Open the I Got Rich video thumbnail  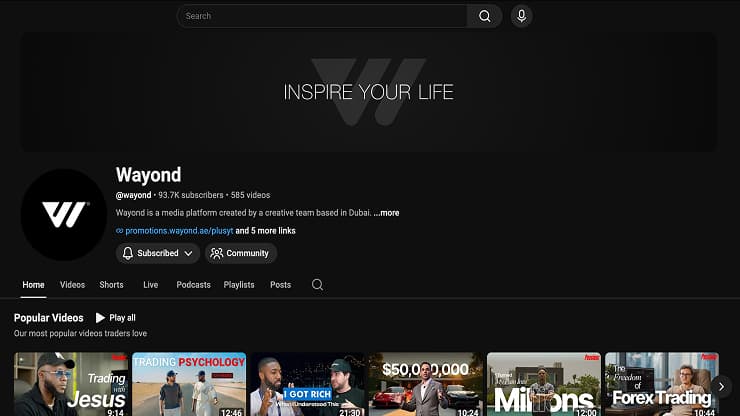click(x=307, y=384)
